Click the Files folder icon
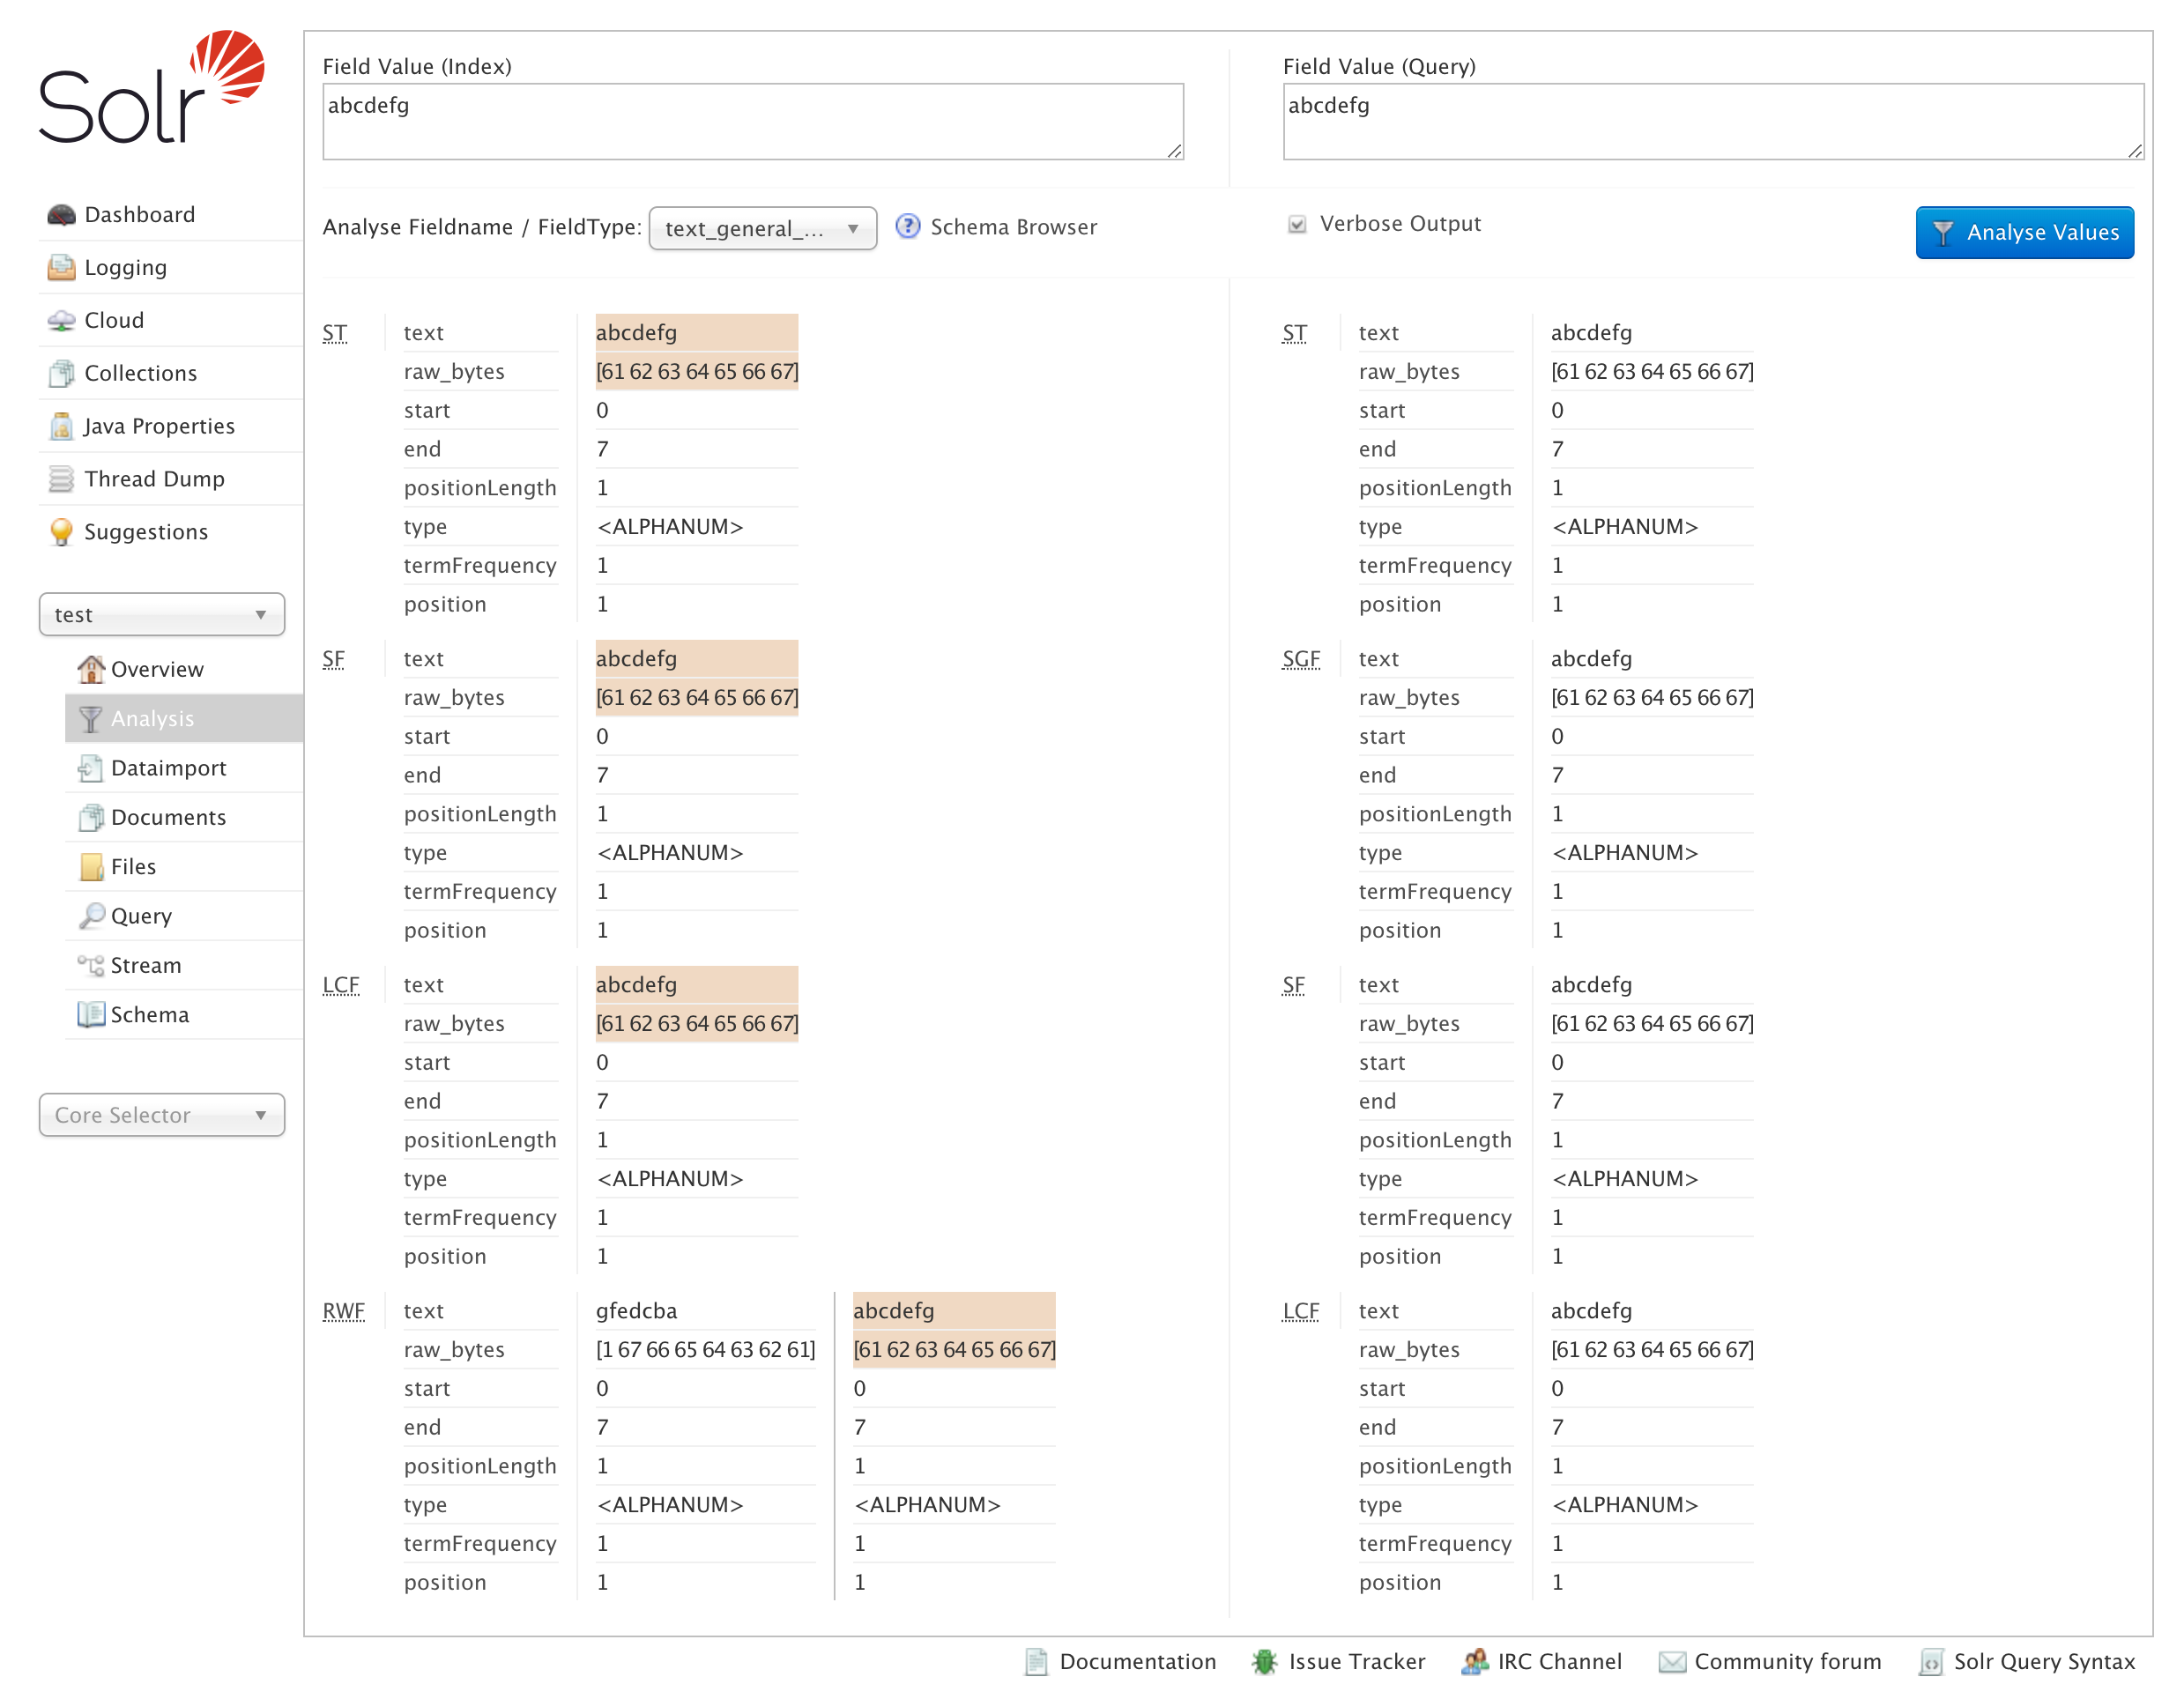This screenshot has height=1699, width=2184. (x=92, y=867)
